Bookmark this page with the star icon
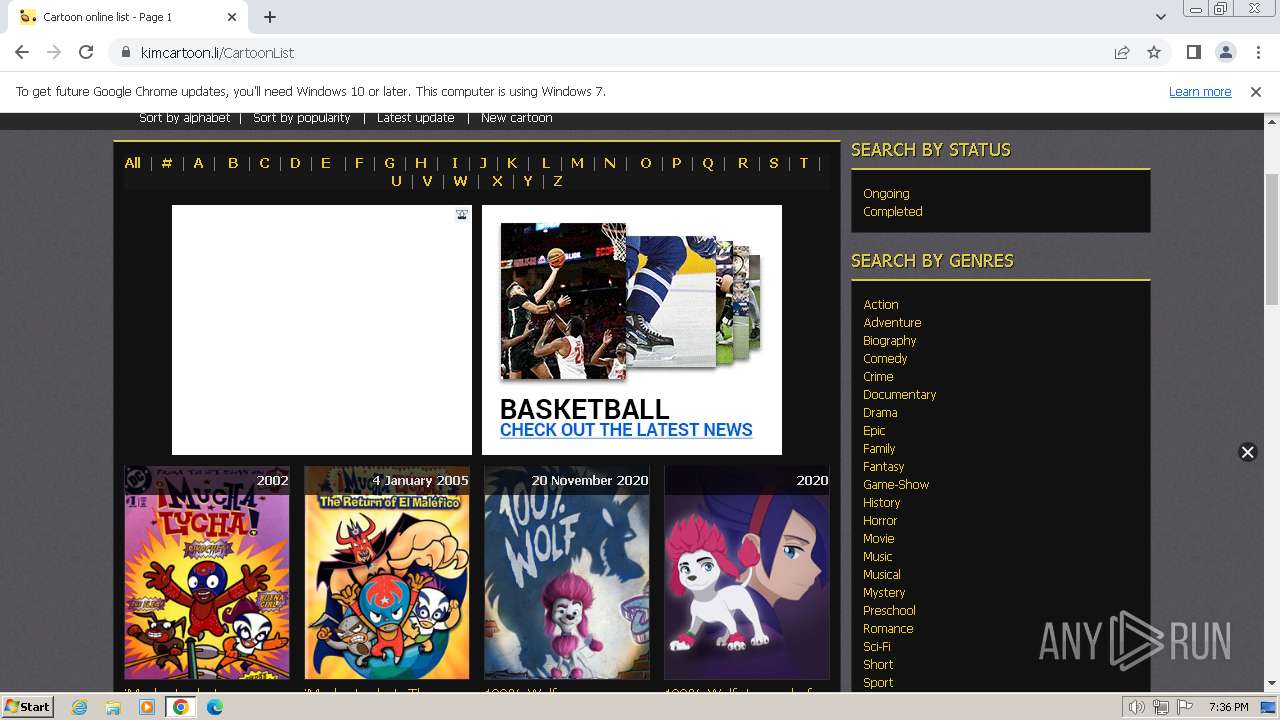 coord(1154,53)
